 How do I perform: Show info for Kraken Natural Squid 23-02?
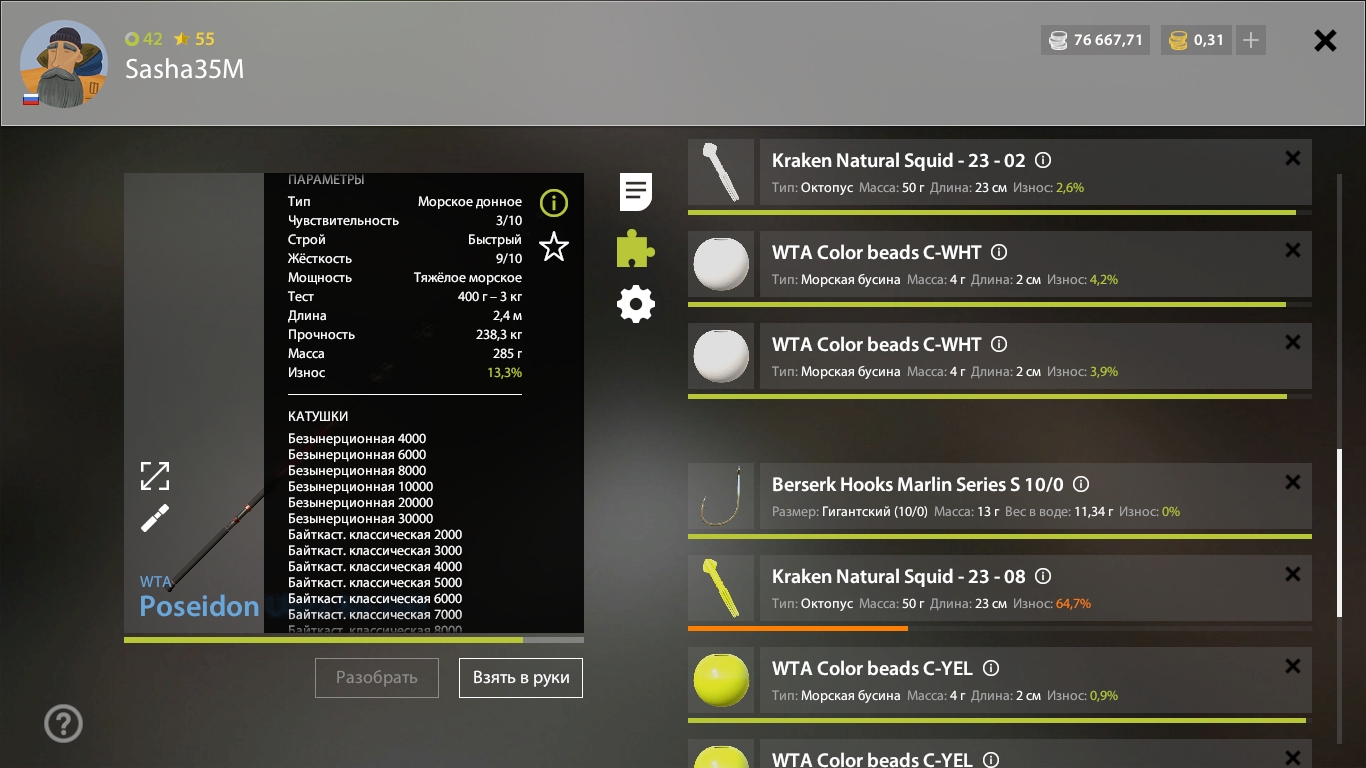coord(1043,160)
